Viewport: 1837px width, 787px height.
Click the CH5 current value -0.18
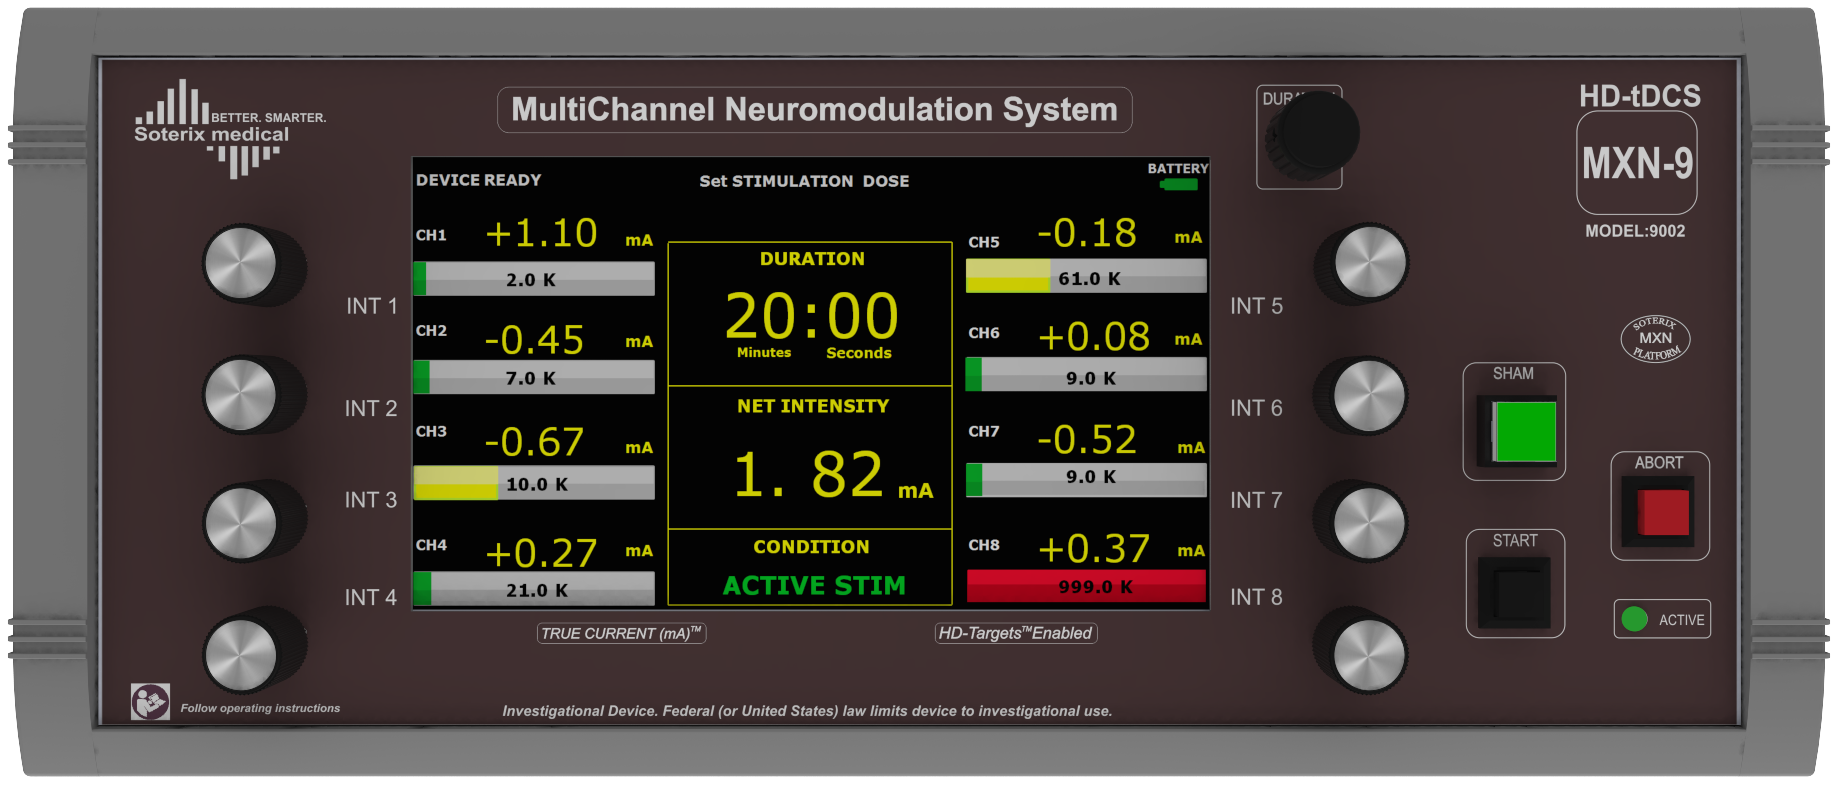click(1087, 233)
